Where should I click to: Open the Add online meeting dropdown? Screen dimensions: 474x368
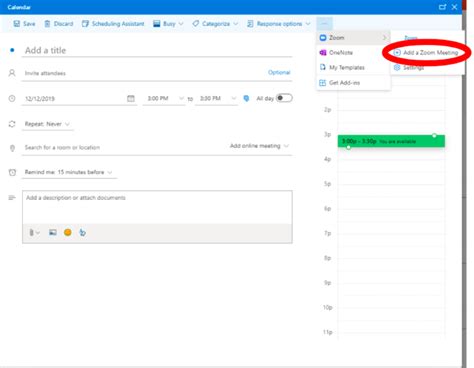[259, 146]
